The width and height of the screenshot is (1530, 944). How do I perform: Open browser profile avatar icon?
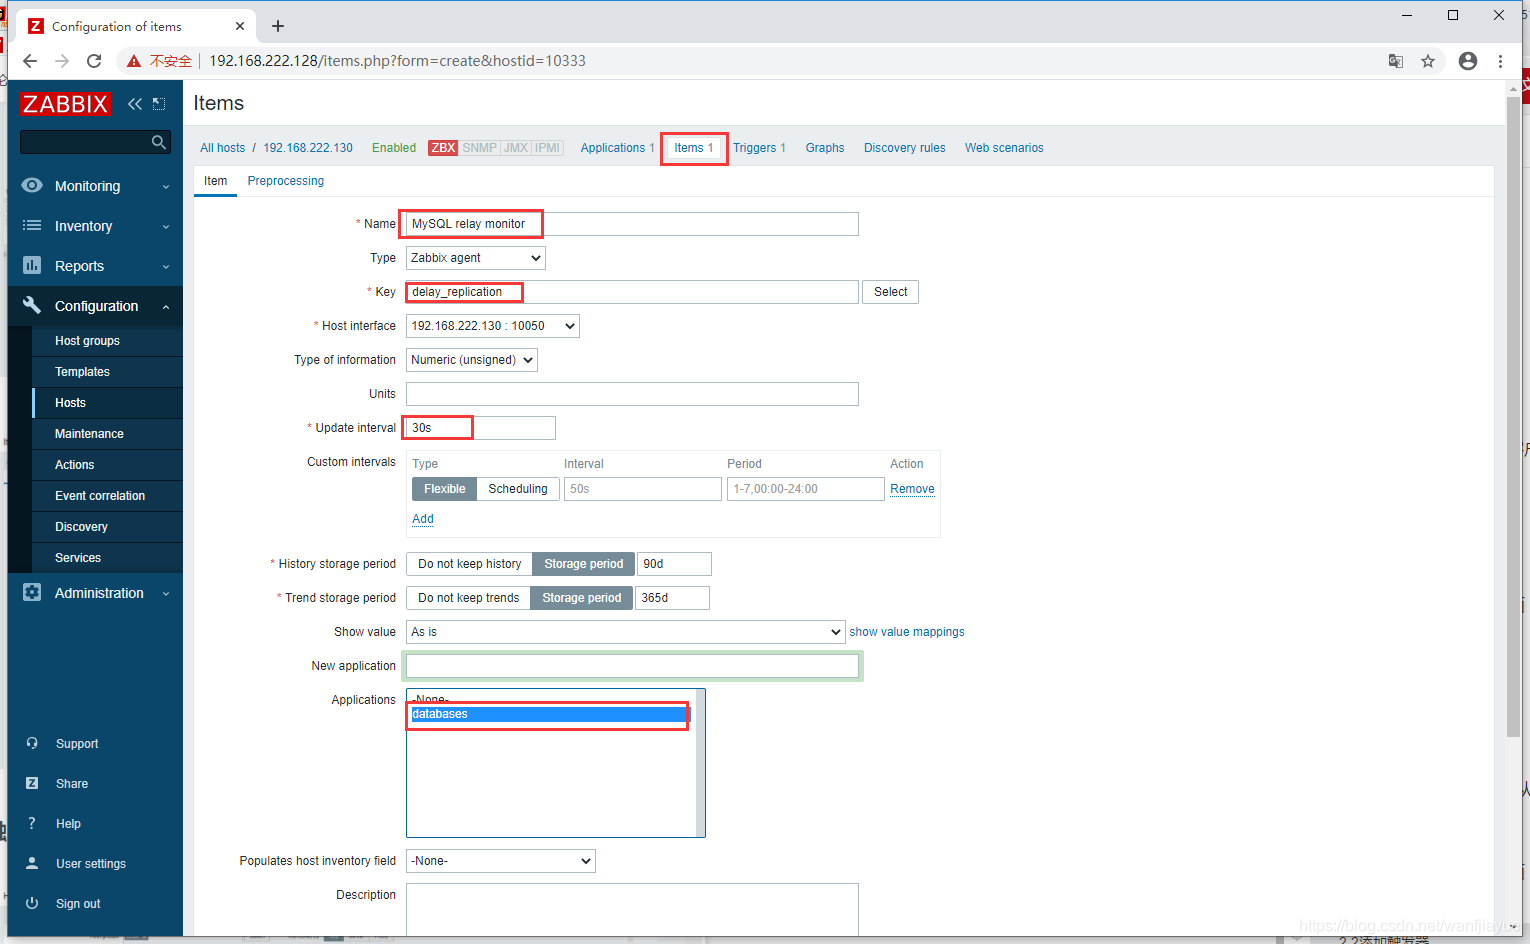click(1468, 61)
